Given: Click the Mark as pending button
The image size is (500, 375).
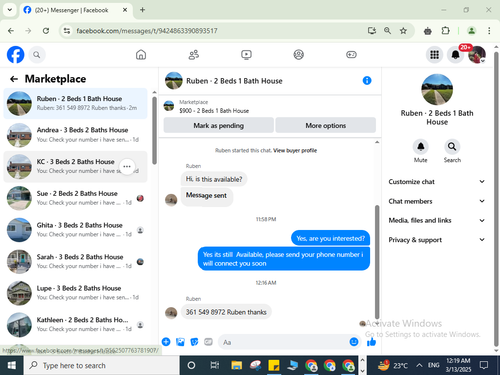Looking at the screenshot, I should coord(219,125).
